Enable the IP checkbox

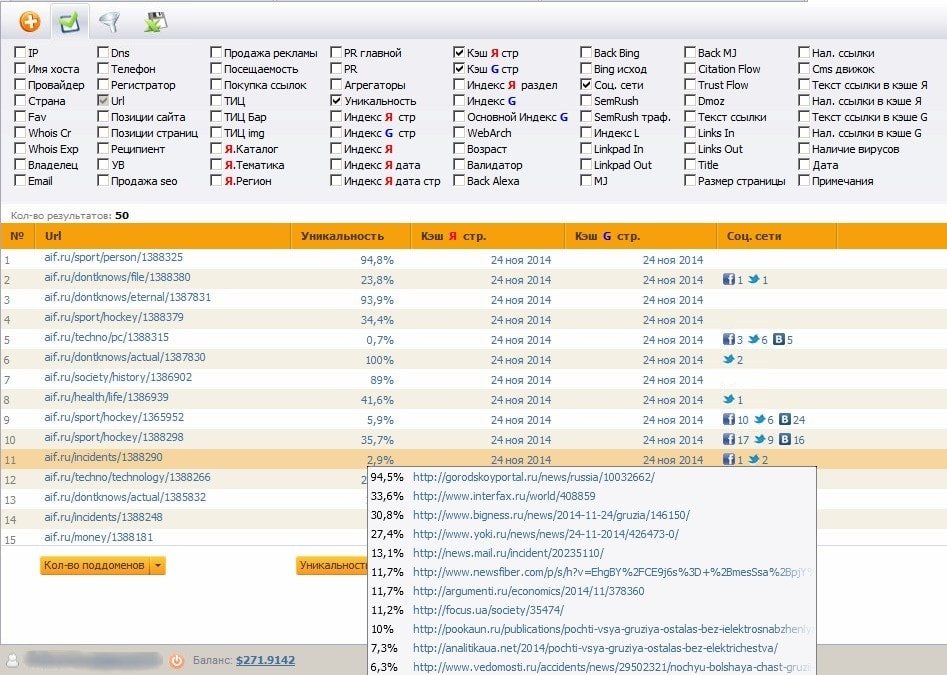point(20,53)
